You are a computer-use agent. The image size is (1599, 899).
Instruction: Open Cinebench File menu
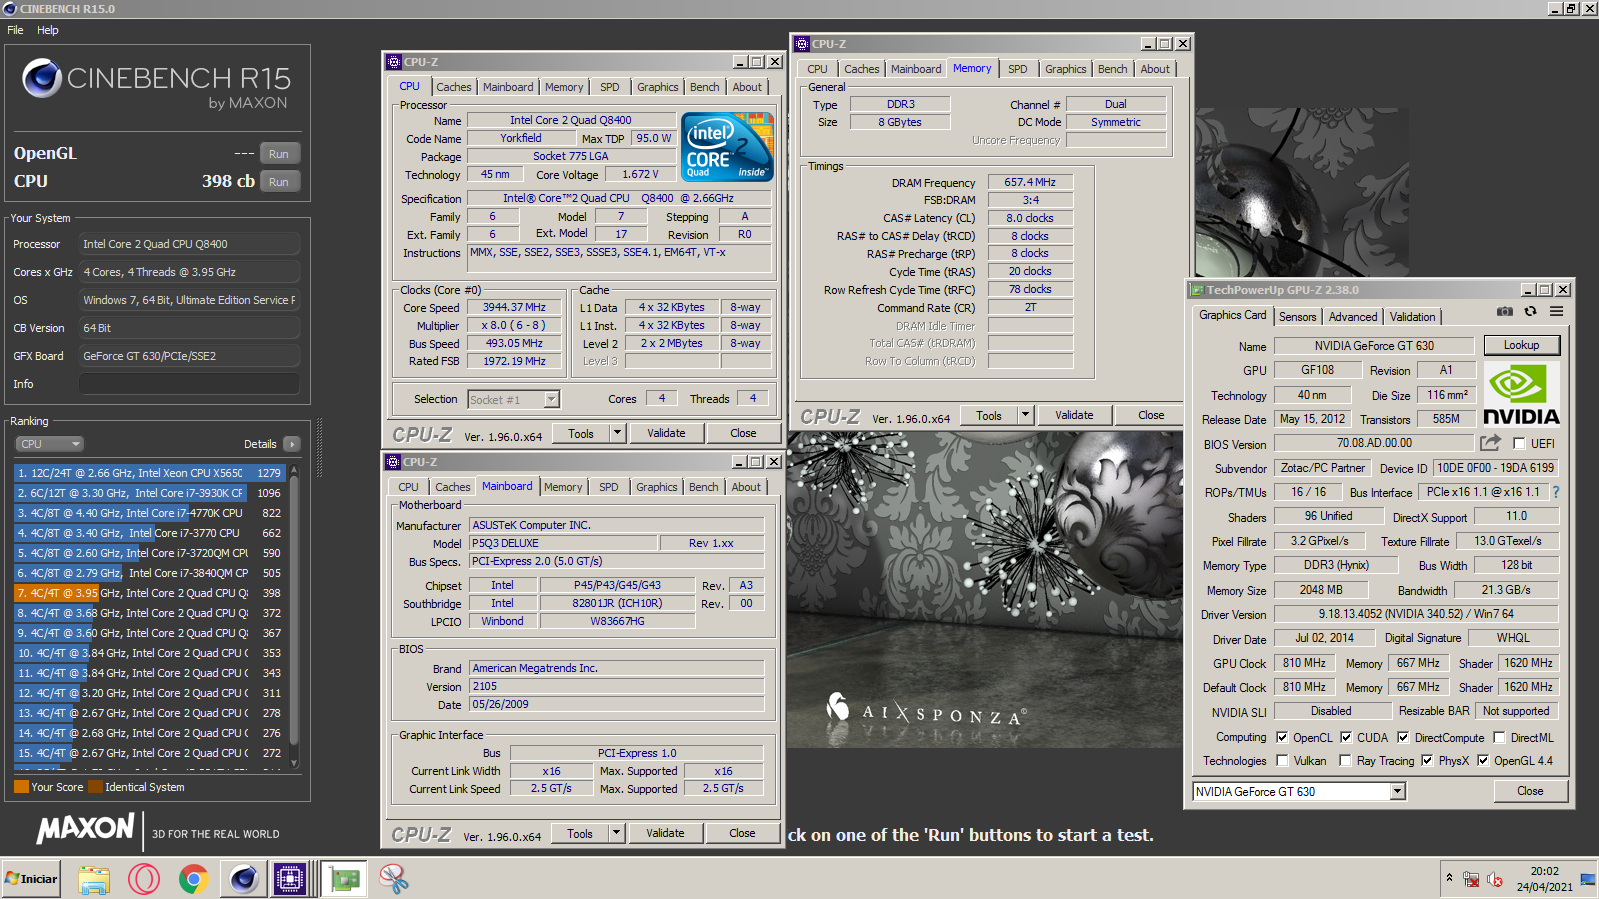tap(15, 30)
